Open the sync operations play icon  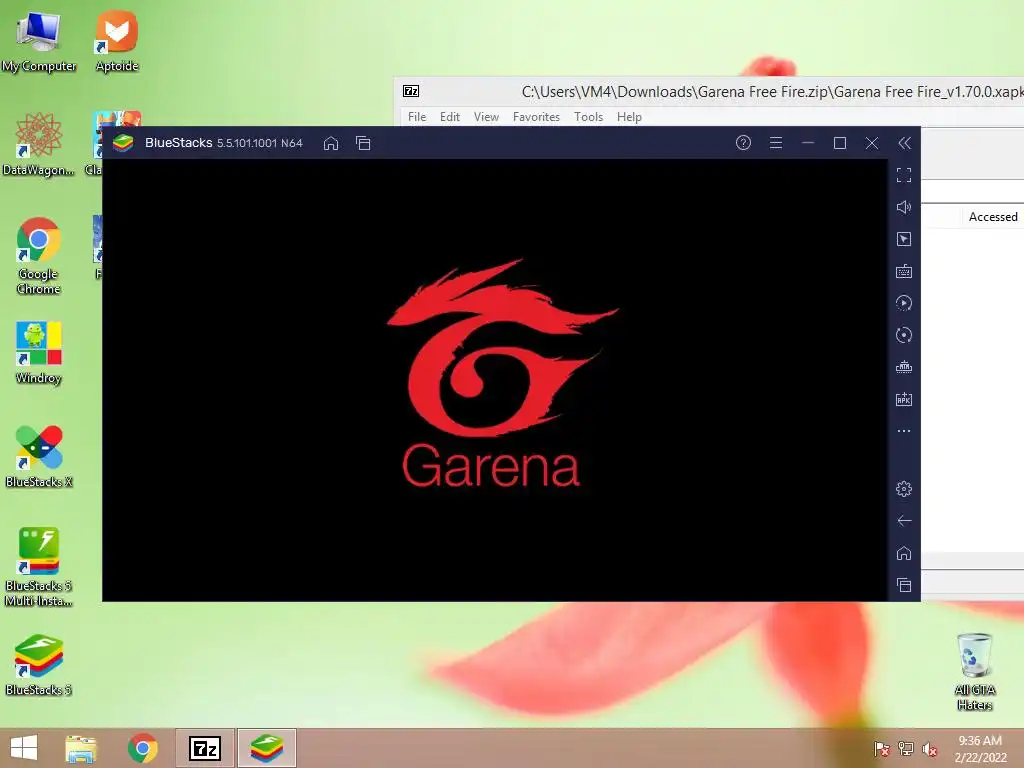(x=904, y=303)
